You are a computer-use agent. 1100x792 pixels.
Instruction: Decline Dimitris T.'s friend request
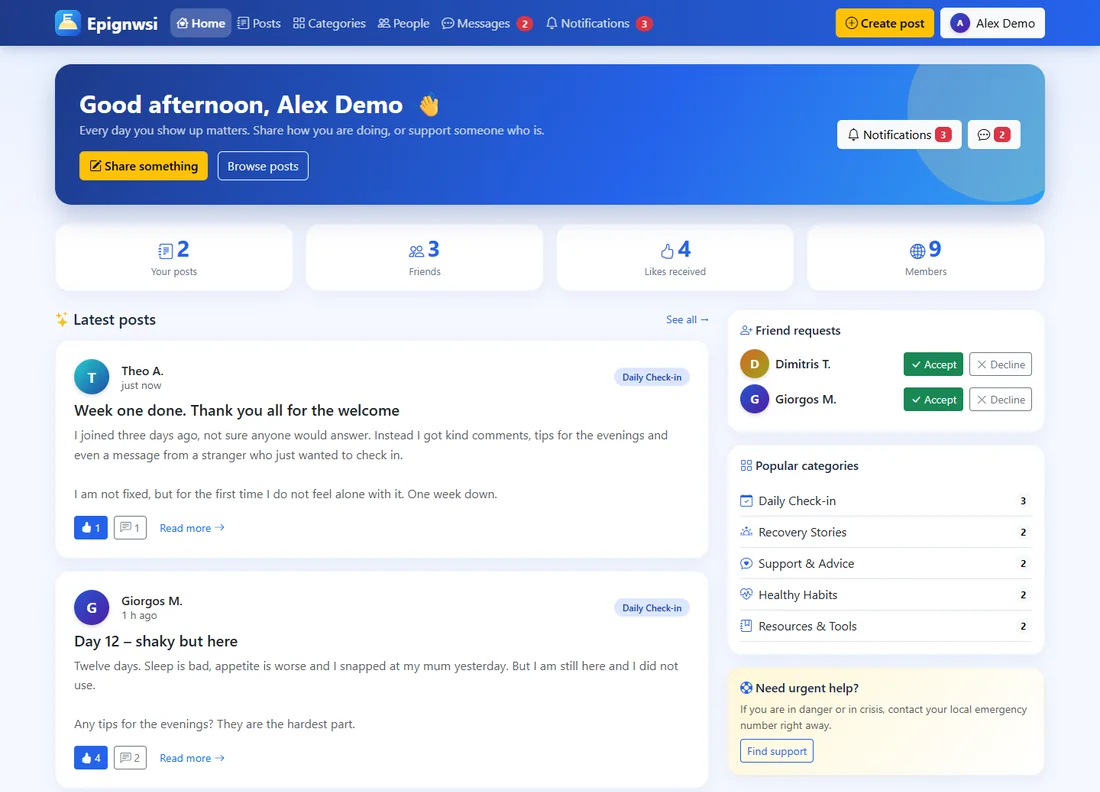coord(1000,364)
